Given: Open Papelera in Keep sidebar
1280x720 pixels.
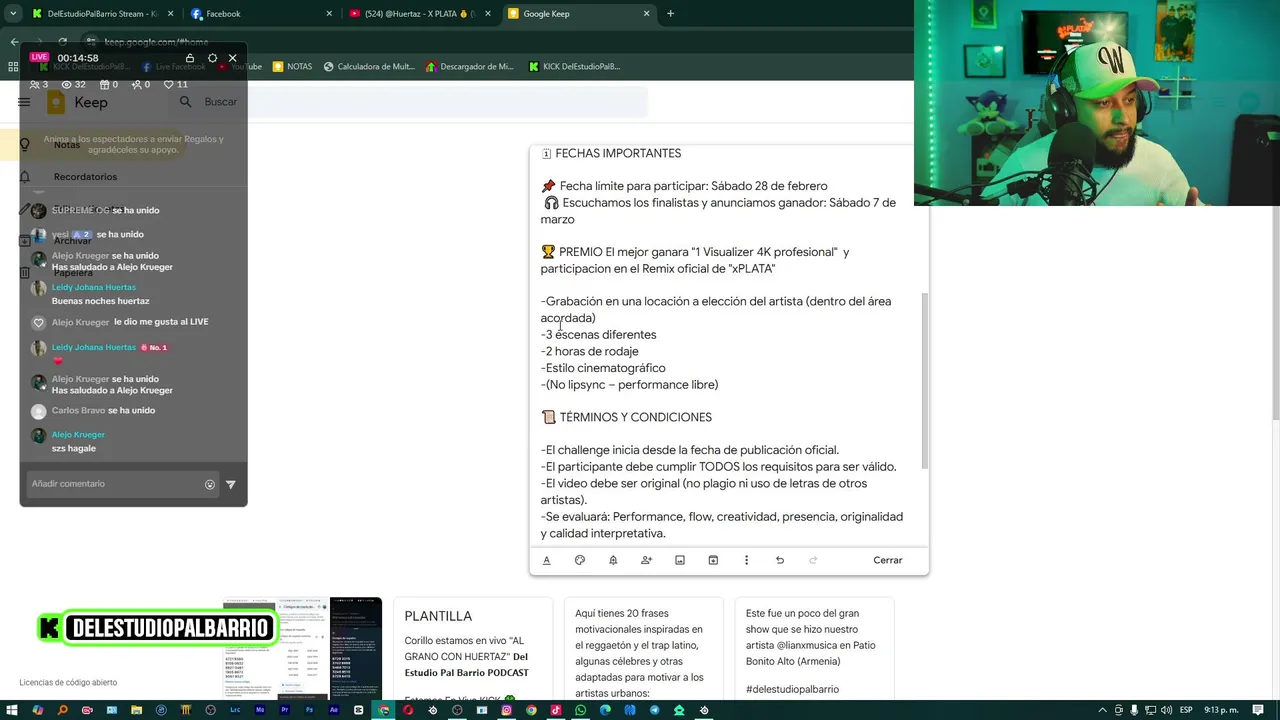Looking at the screenshot, I should [x=73, y=273].
